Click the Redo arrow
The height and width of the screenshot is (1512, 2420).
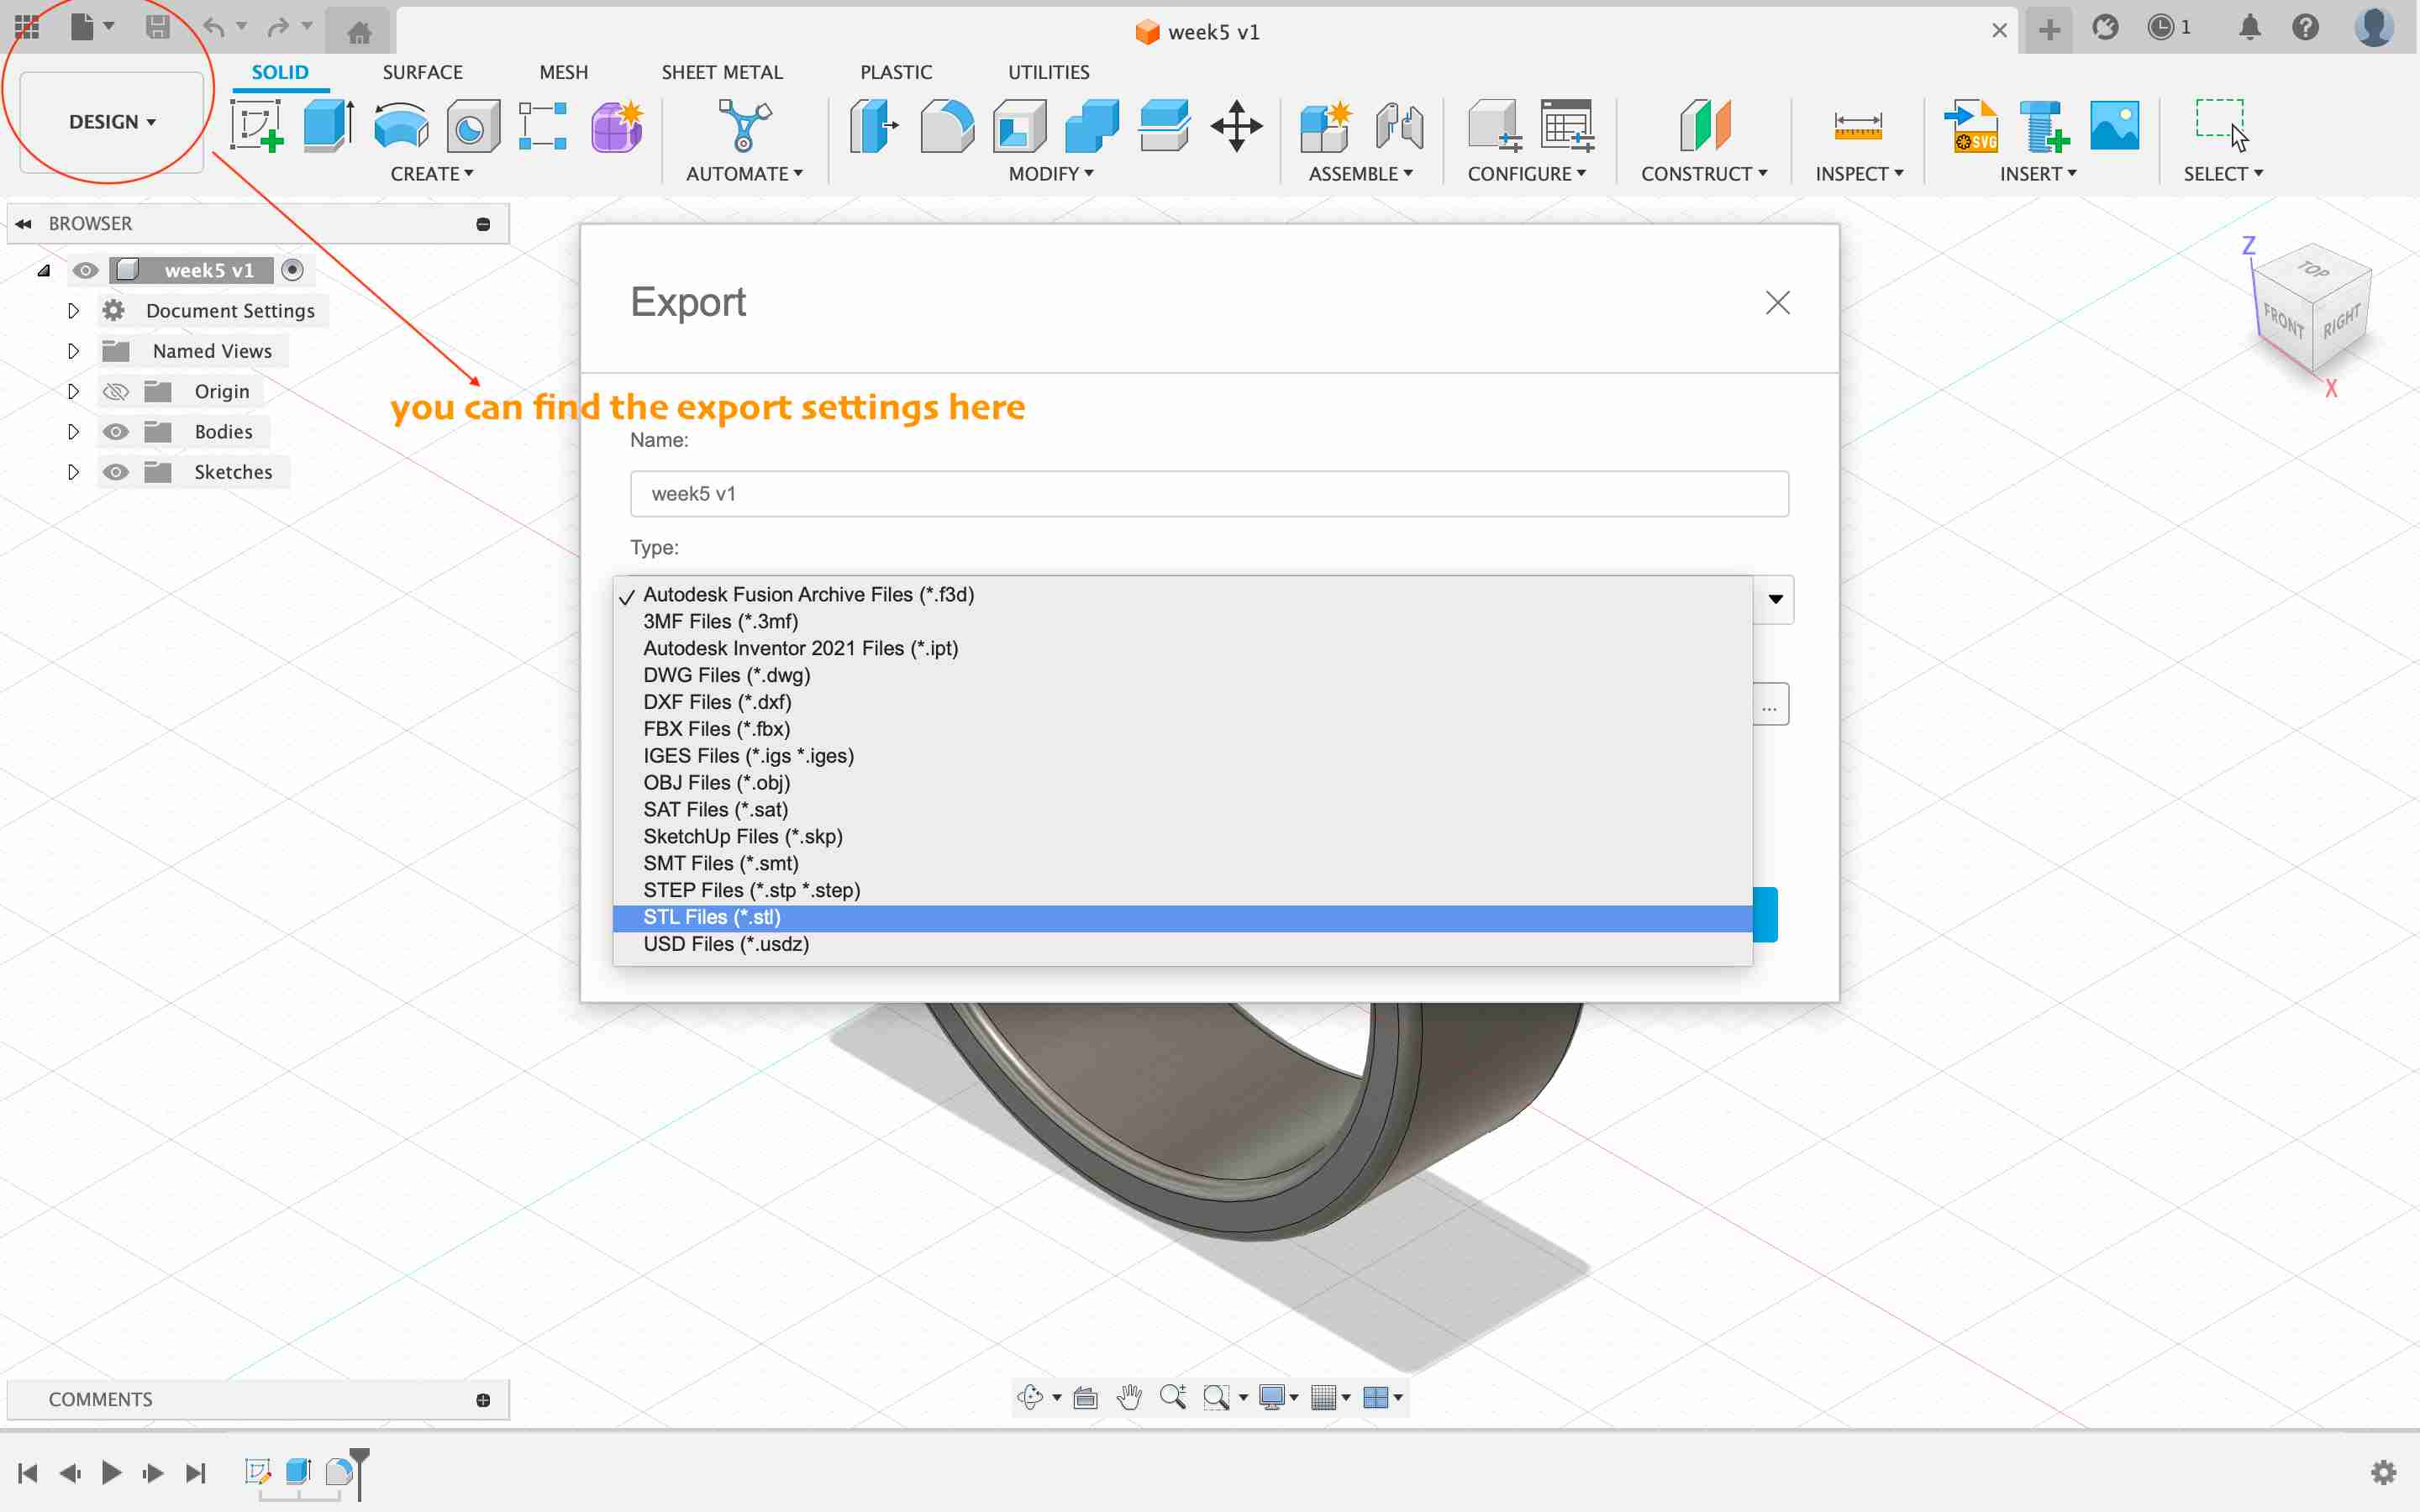279,27
